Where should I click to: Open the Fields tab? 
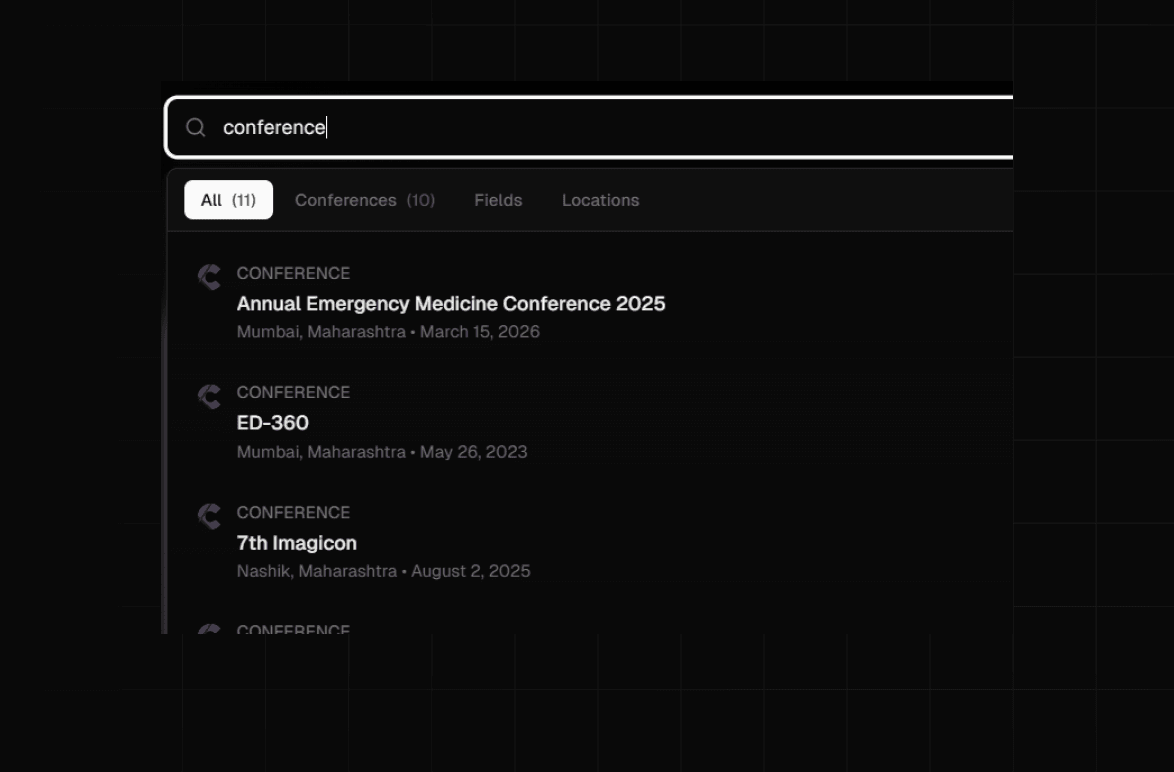tap(498, 200)
